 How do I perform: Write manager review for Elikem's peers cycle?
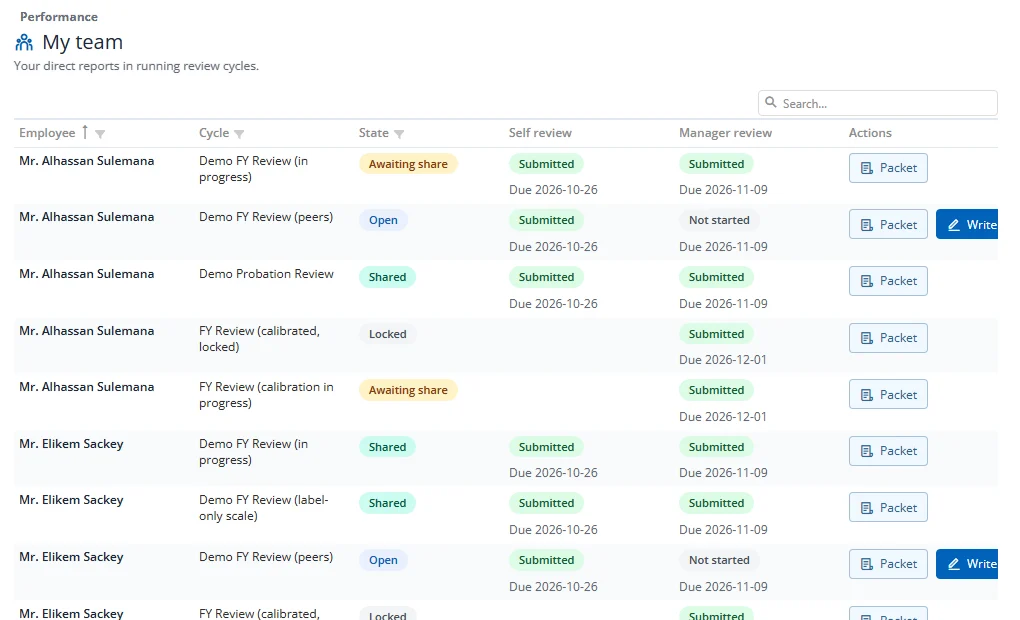[x=967, y=564]
